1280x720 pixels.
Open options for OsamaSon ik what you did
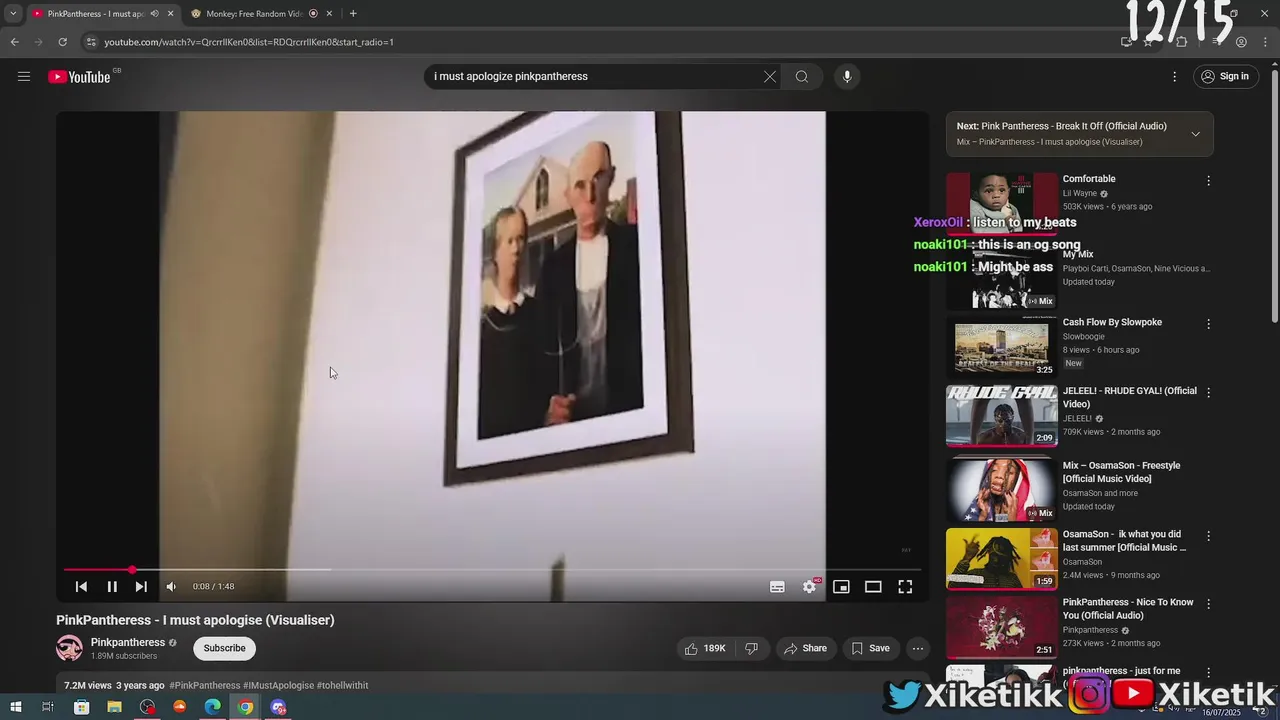click(1208, 536)
